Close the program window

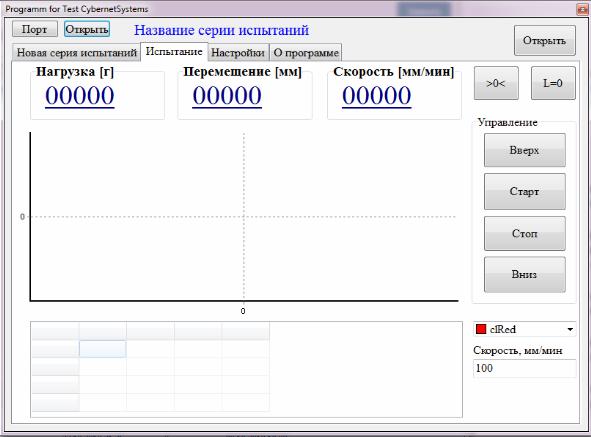[x=582, y=9]
